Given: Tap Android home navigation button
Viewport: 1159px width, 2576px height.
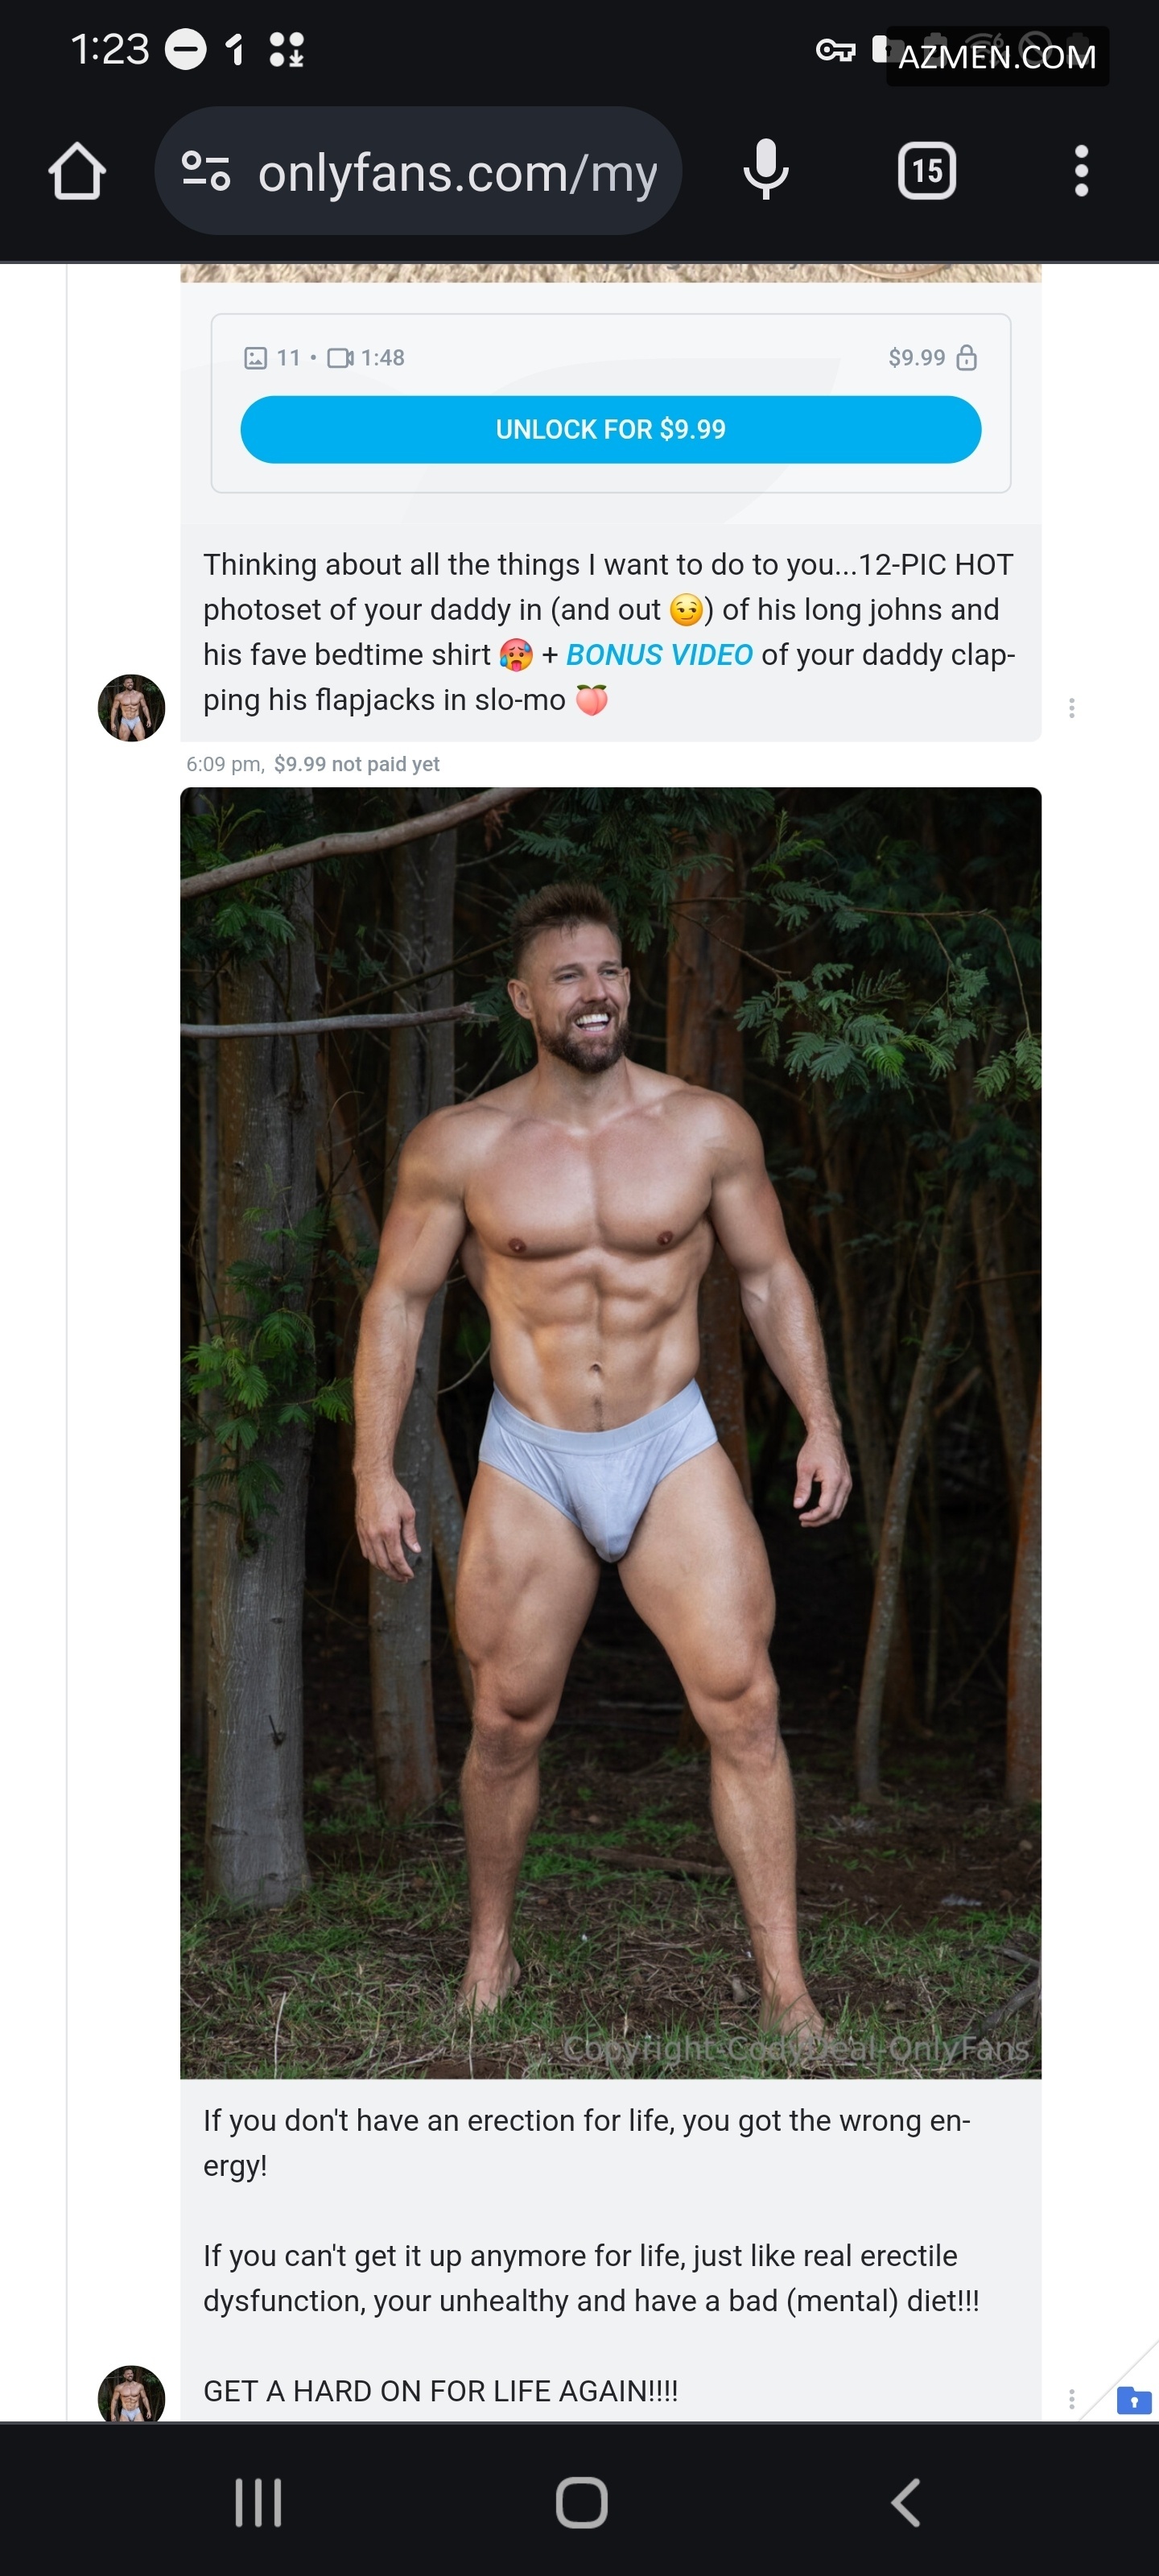Looking at the screenshot, I should (581, 2503).
